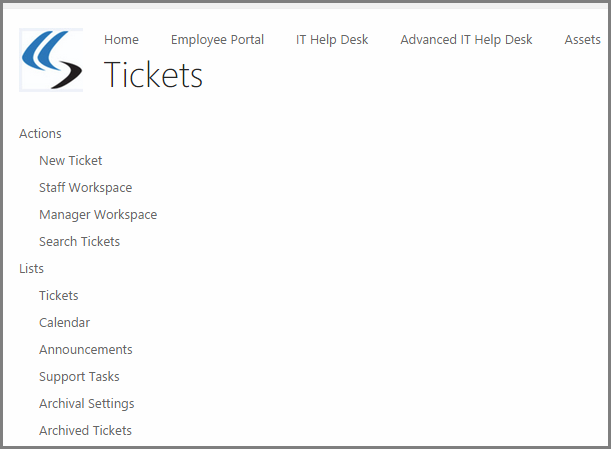Open the Manager Workspace link
This screenshot has height=449, width=611.
[98, 215]
